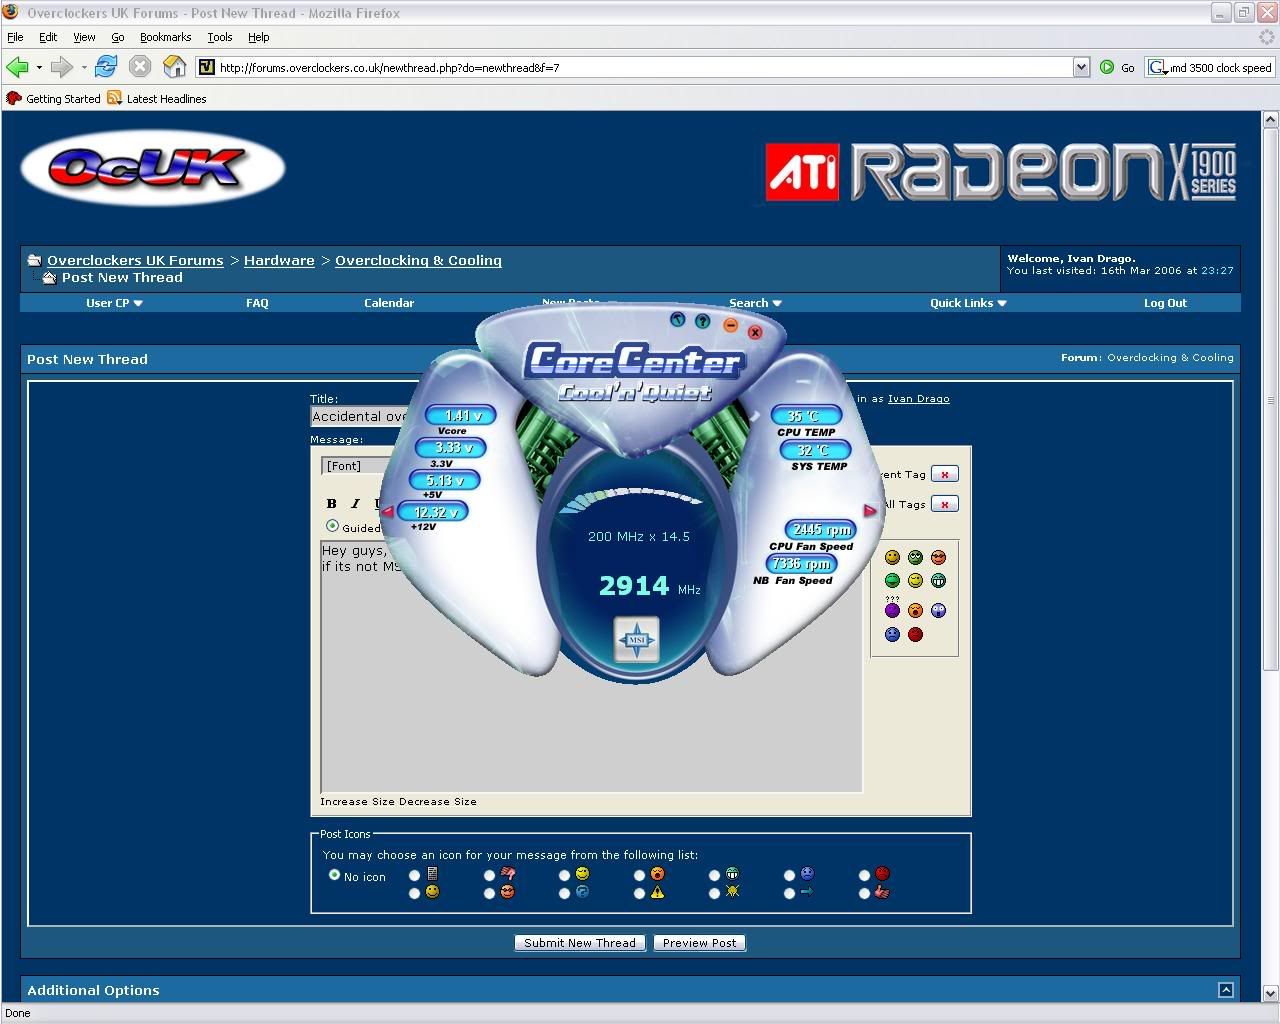The height and width of the screenshot is (1024, 1280).
Task: Open the address bar URL dropdown
Action: (x=1081, y=67)
